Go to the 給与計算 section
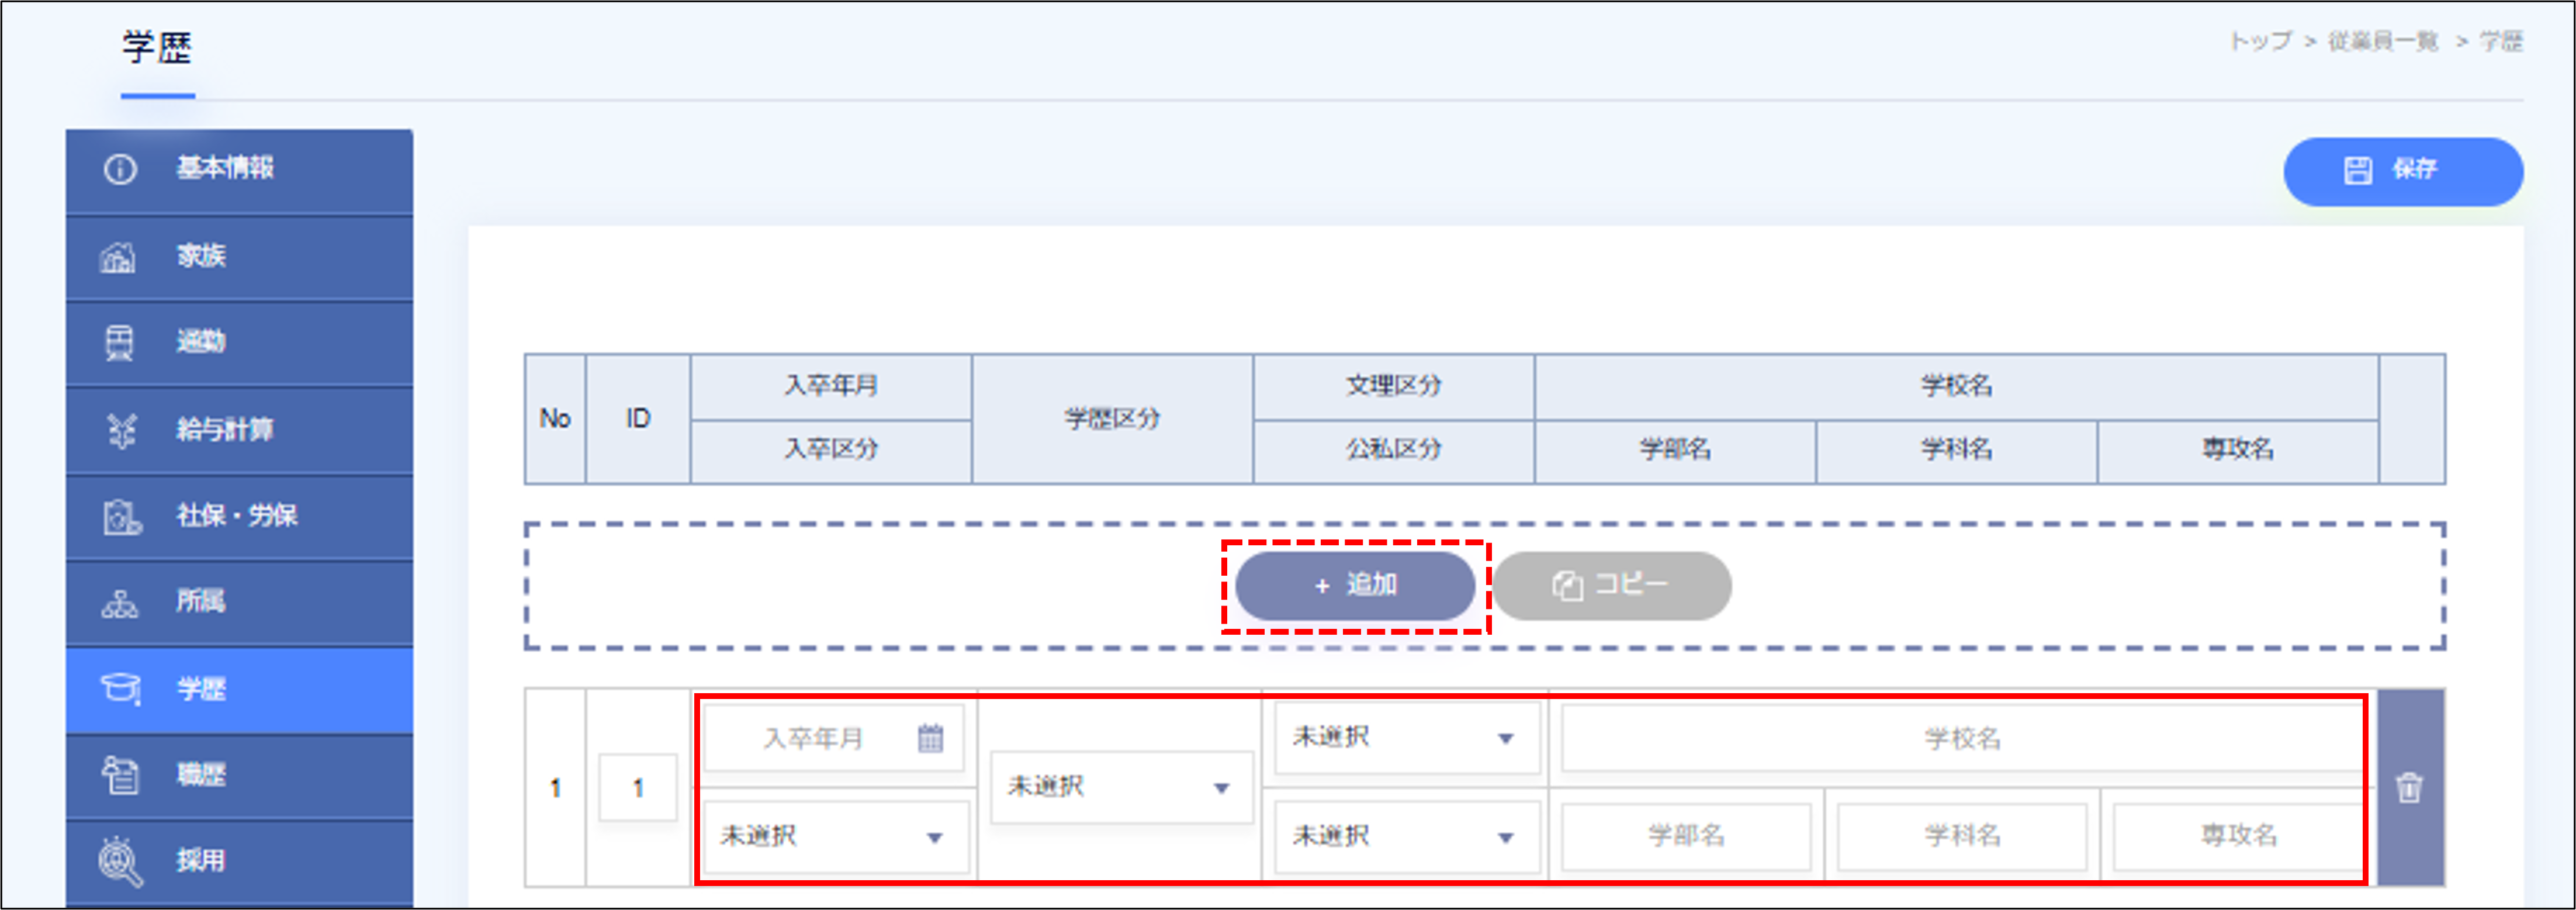The width and height of the screenshot is (2576, 910). pyautogui.click(x=239, y=430)
